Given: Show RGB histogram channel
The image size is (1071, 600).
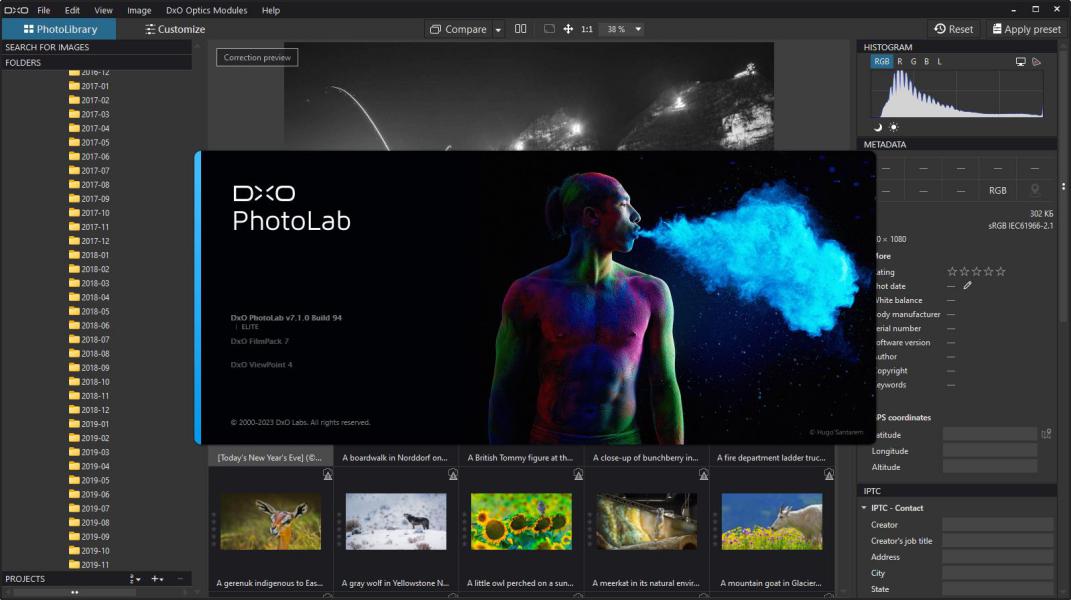Looking at the screenshot, I should tap(882, 62).
